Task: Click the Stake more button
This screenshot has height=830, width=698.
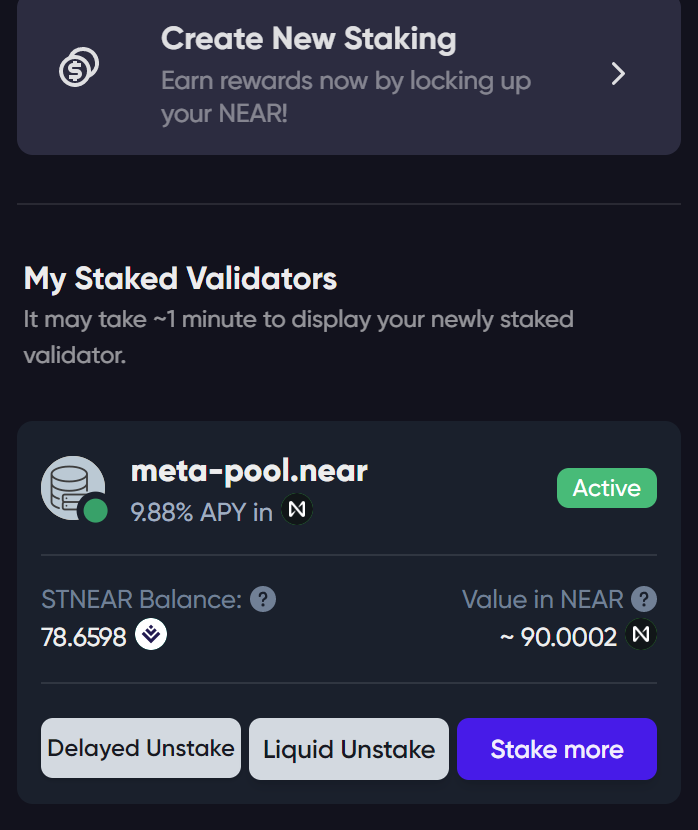Action: click(557, 749)
